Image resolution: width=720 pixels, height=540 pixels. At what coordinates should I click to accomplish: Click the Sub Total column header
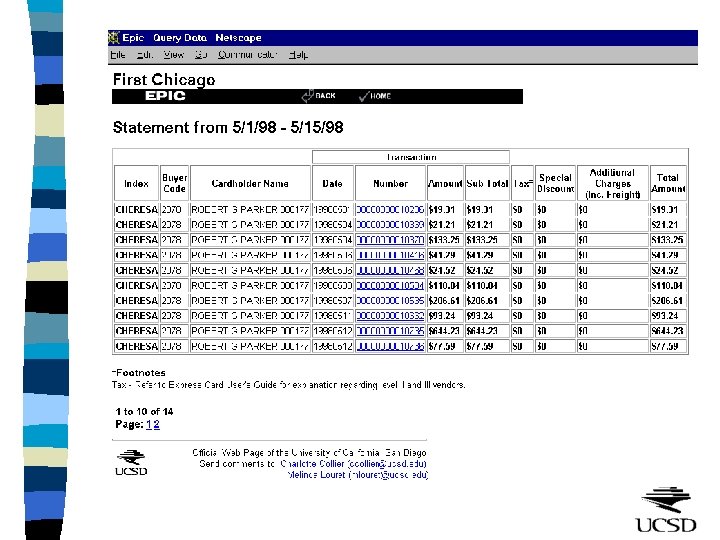[x=487, y=183]
